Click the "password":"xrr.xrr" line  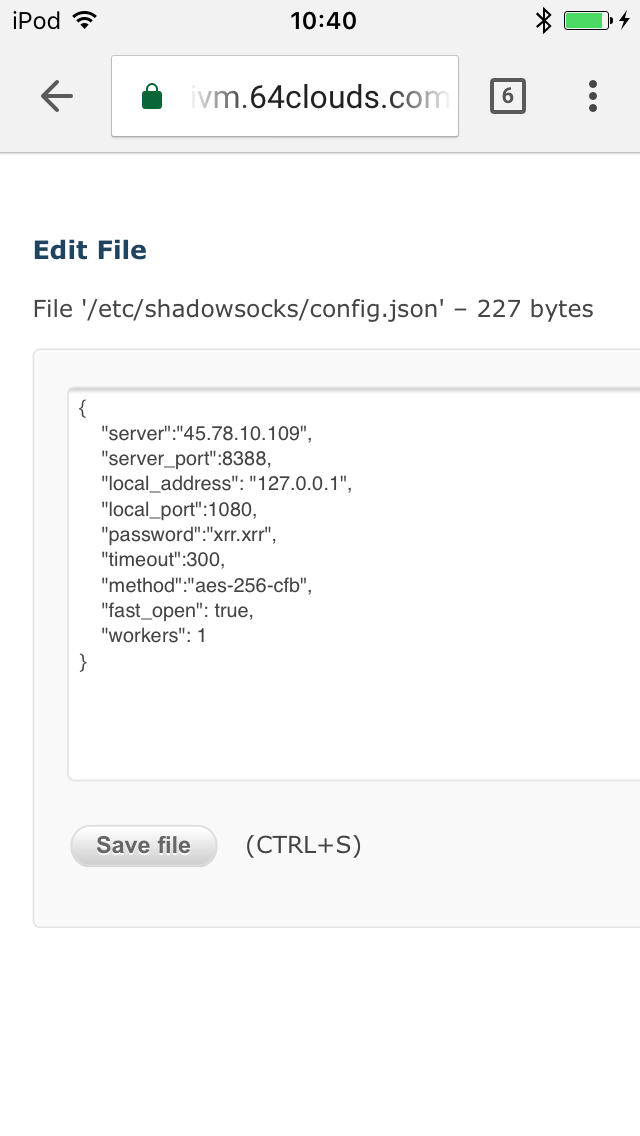(x=188, y=535)
